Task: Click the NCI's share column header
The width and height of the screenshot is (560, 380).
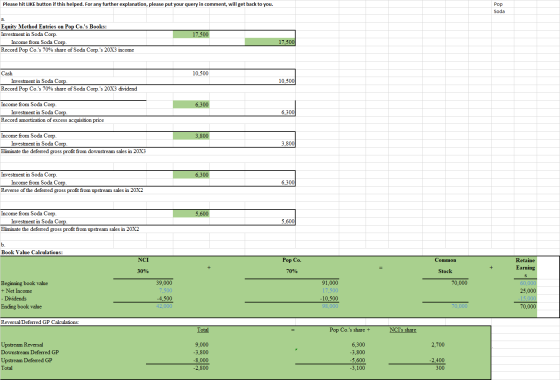Action: tap(403, 330)
